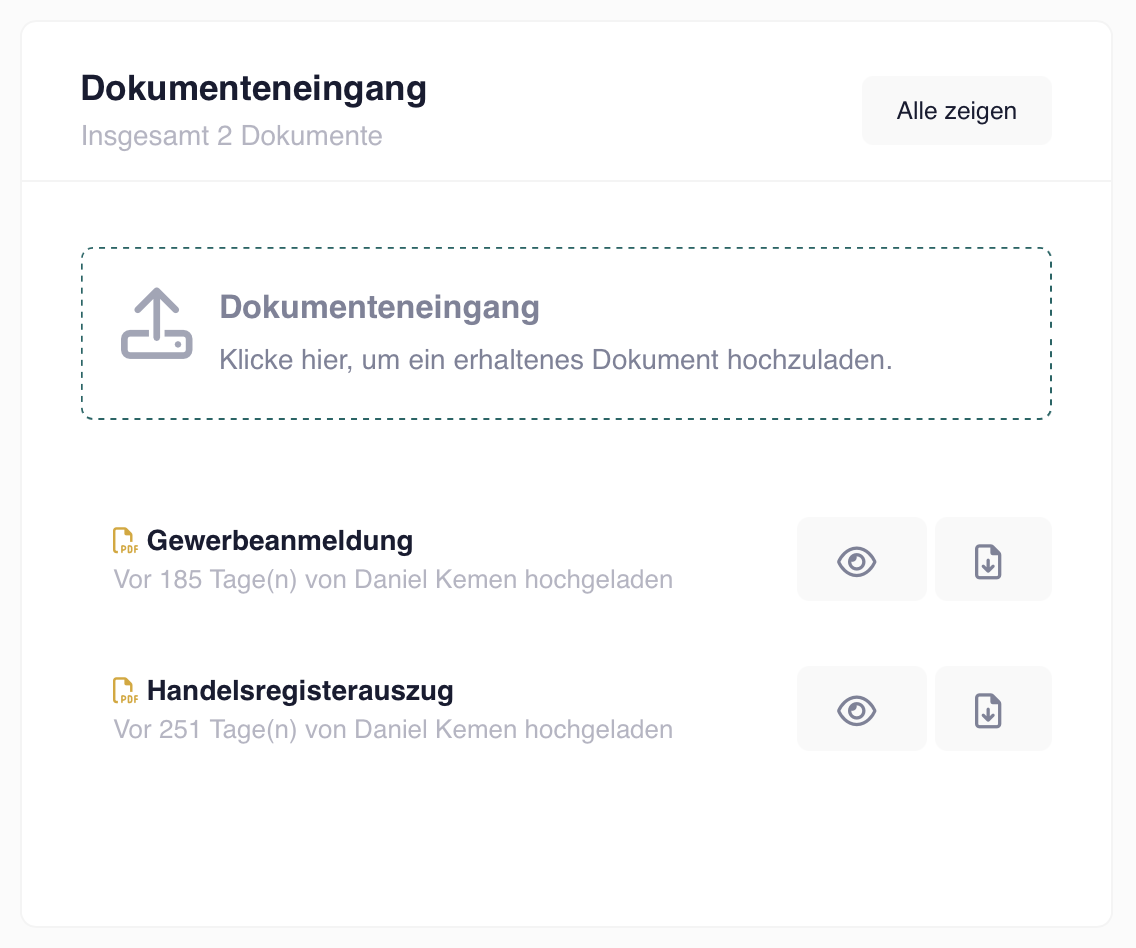Click the 'Insgesamt 2 Dokumente' subtitle
Image resolution: width=1136 pixels, height=948 pixels.
(232, 135)
